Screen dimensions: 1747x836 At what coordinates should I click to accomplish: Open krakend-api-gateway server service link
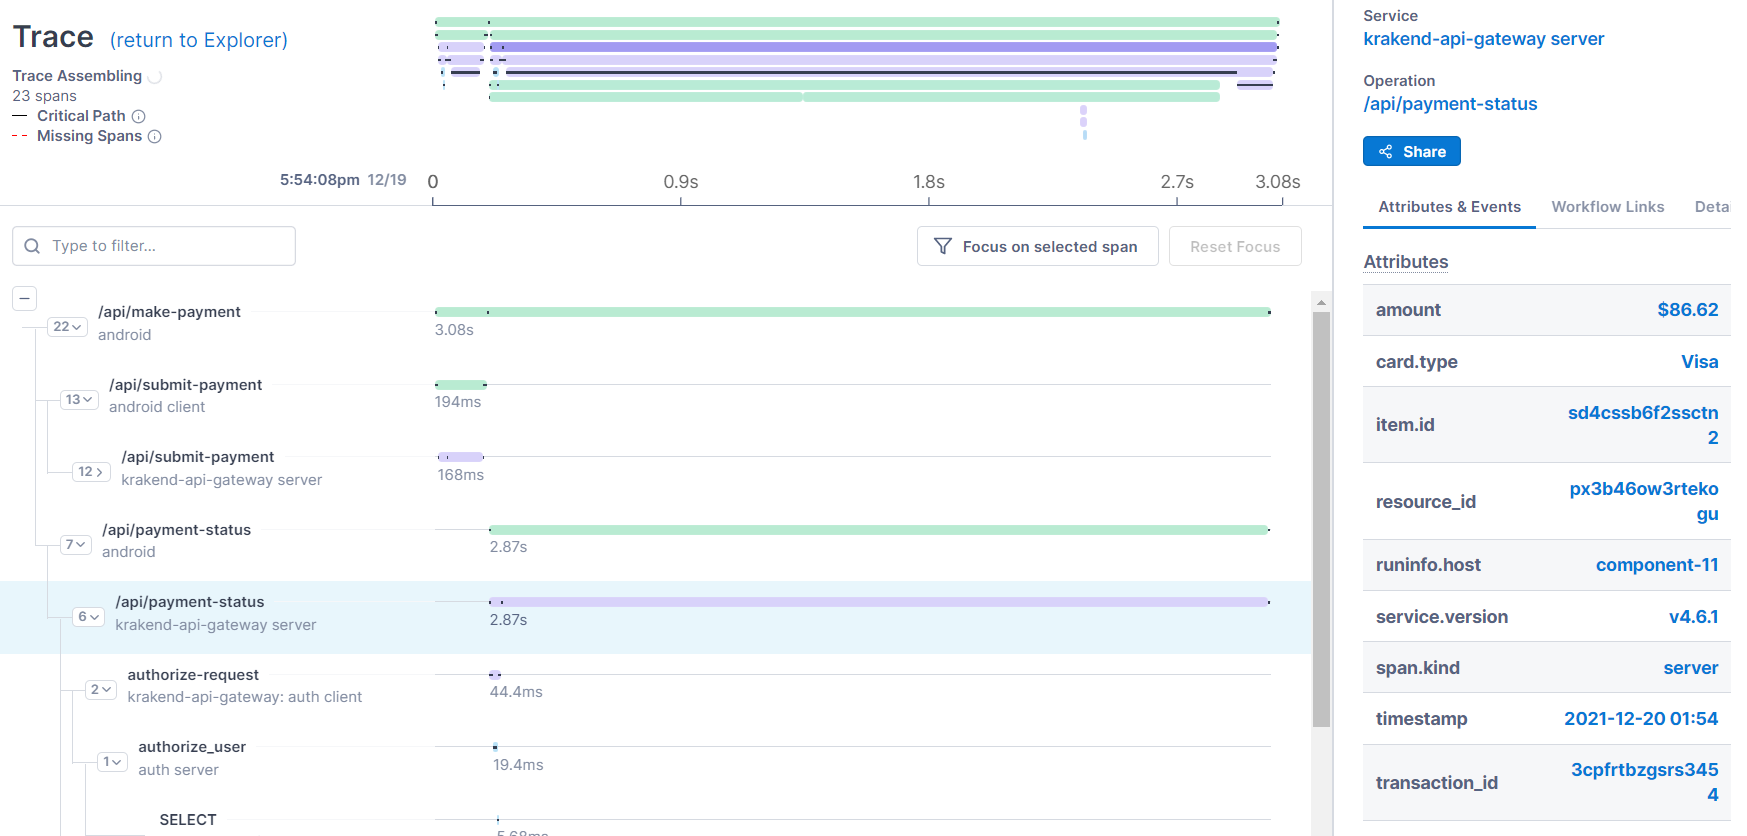pos(1483,39)
